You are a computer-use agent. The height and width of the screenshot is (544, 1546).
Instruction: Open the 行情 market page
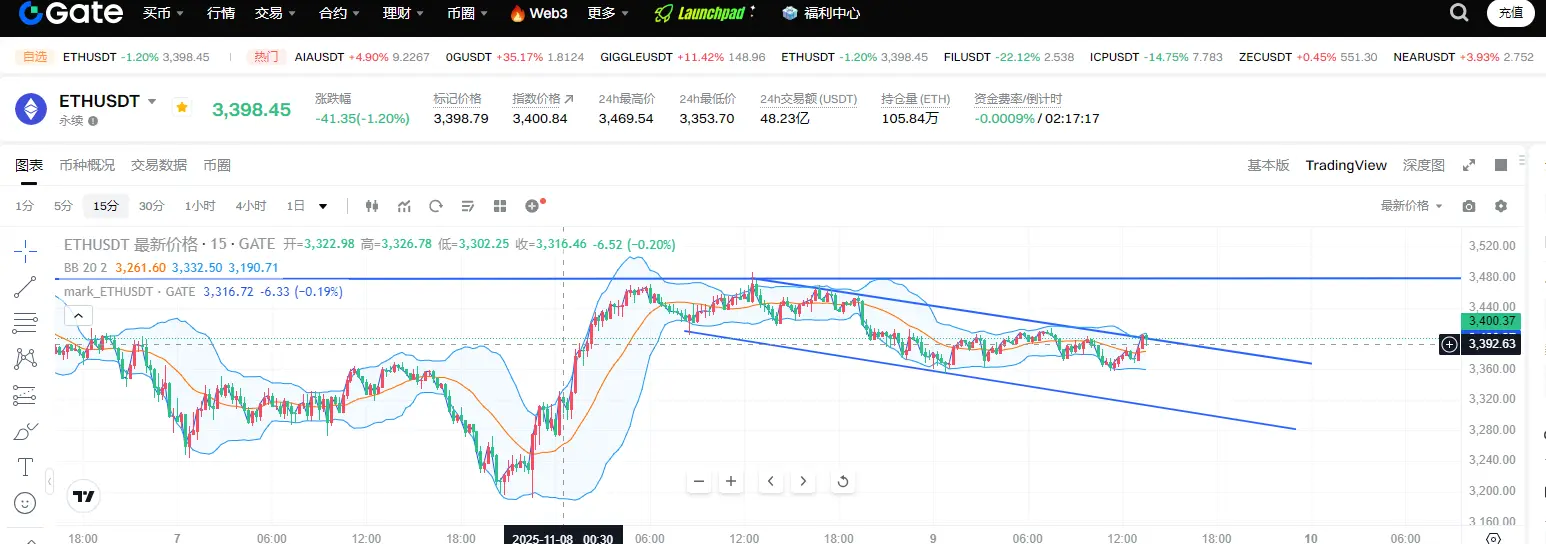[x=221, y=13]
